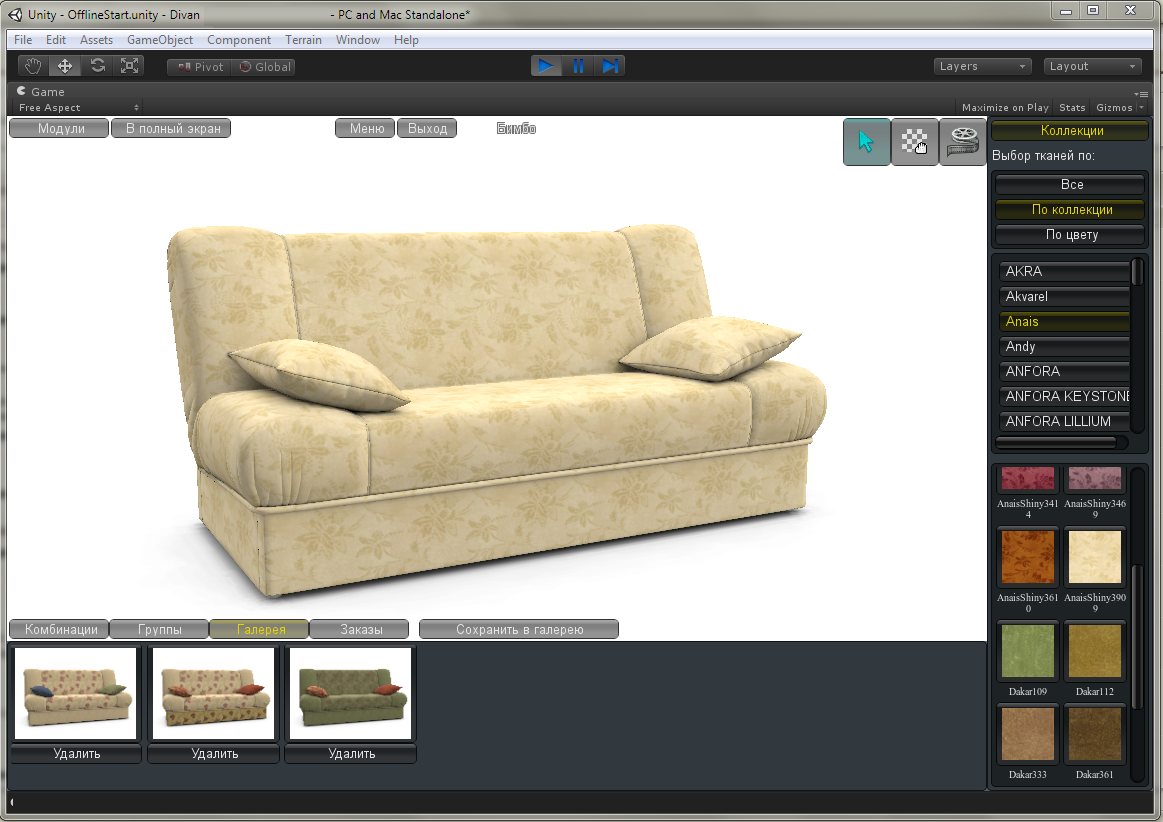The width and height of the screenshot is (1163, 822).
Task: Expand the Free Aspect dropdown
Action: tap(78, 108)
